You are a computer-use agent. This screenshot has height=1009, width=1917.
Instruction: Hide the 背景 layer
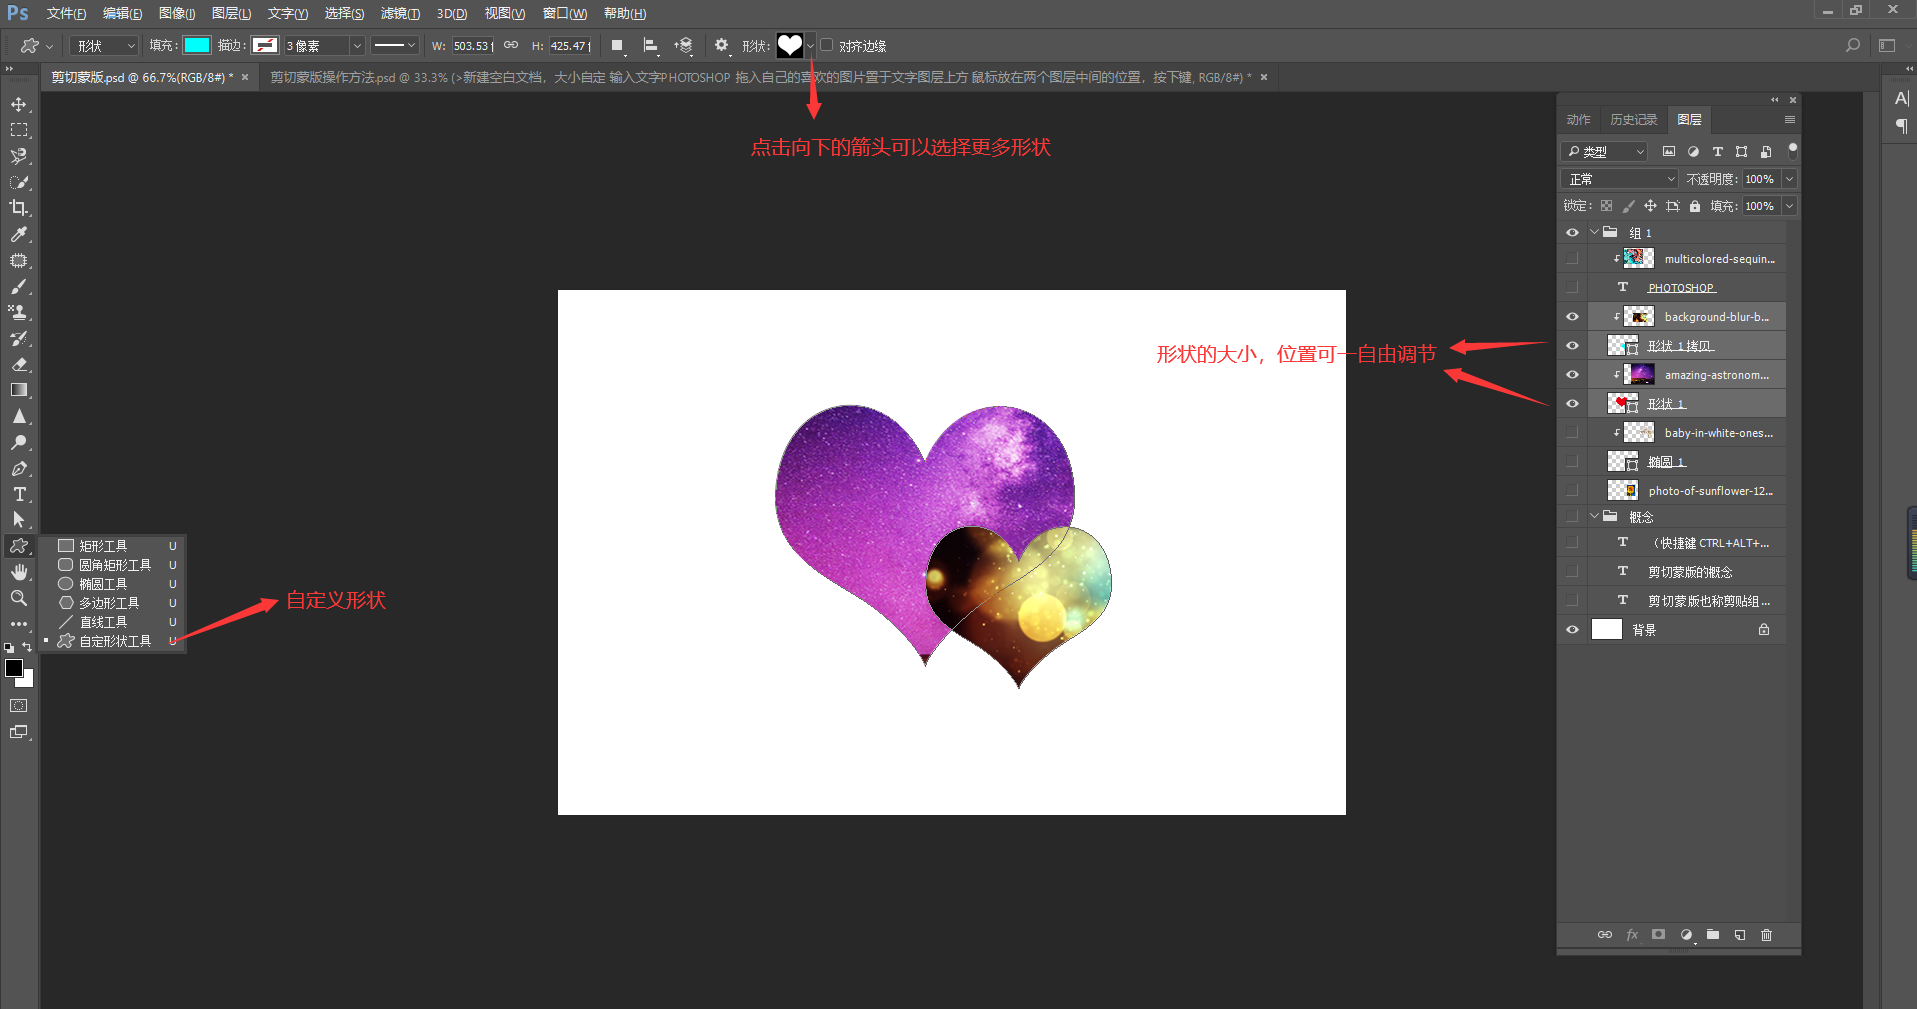click(x=1572, y=630)
